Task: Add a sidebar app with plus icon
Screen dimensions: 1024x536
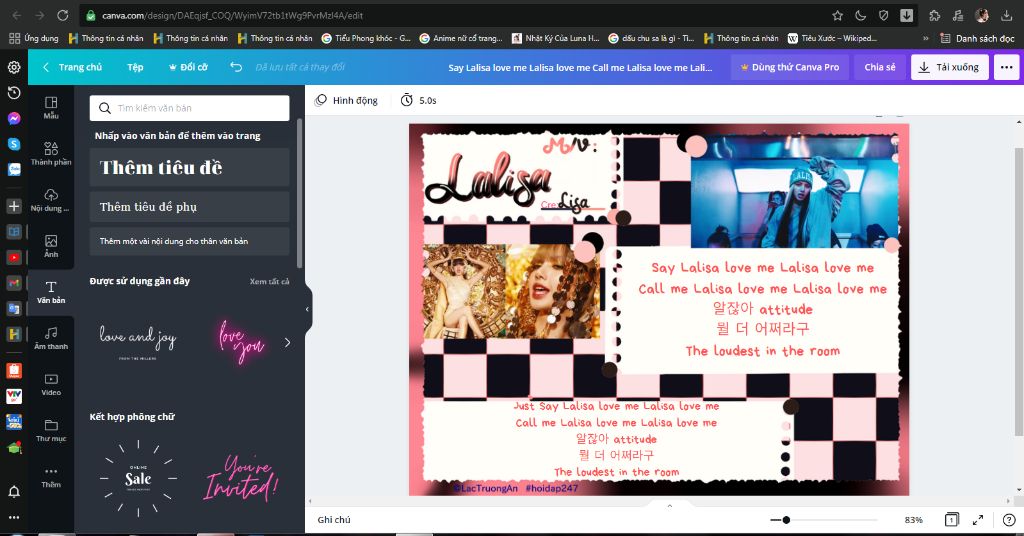Action: pos(14,206)
